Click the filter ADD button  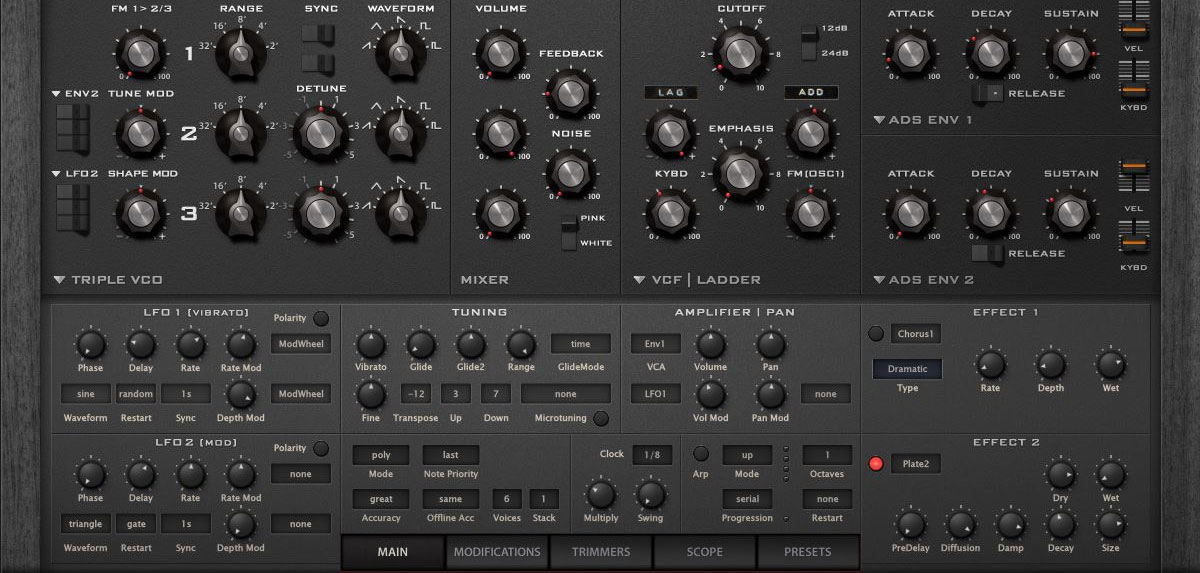point(811,92)
